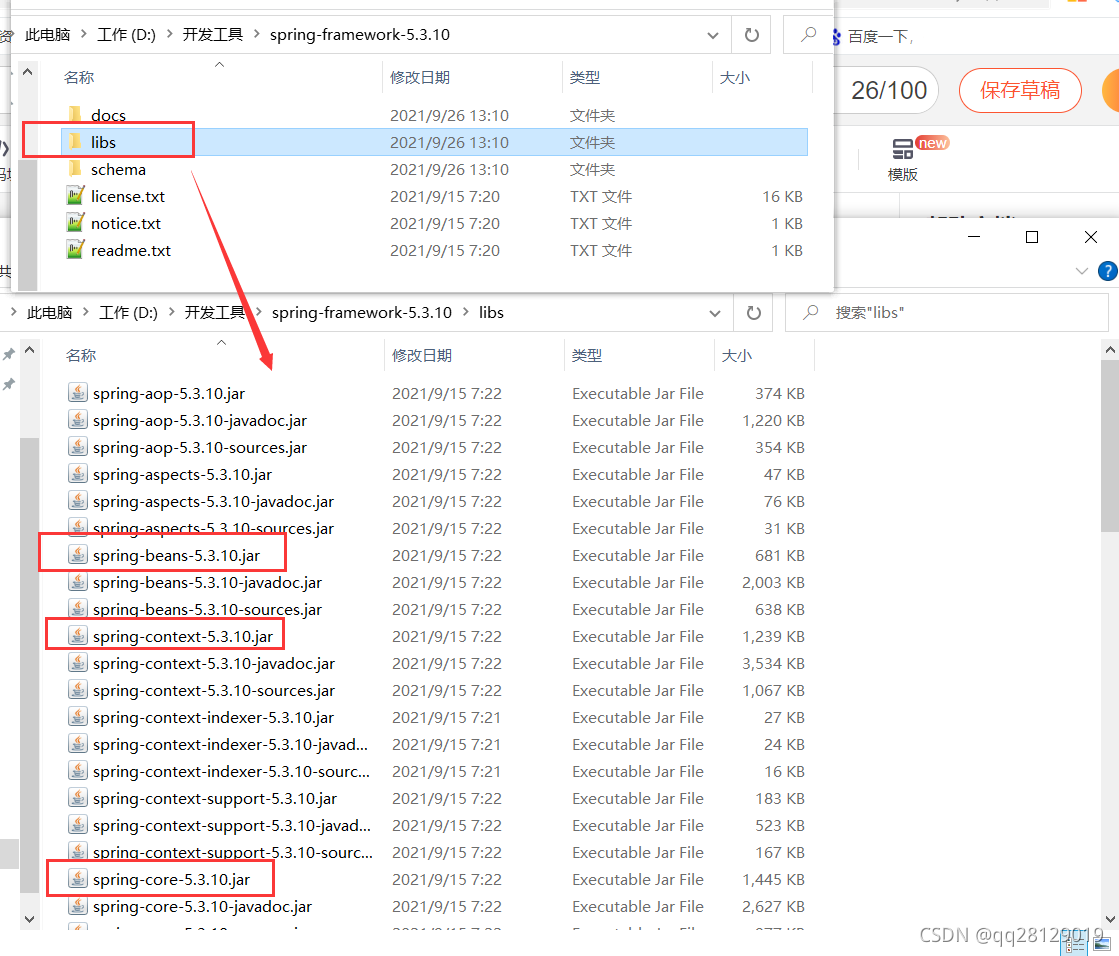Click the readme.txt file icon
The height and width of the screenshot is (956, 1119).
click(x=75, y=250)
